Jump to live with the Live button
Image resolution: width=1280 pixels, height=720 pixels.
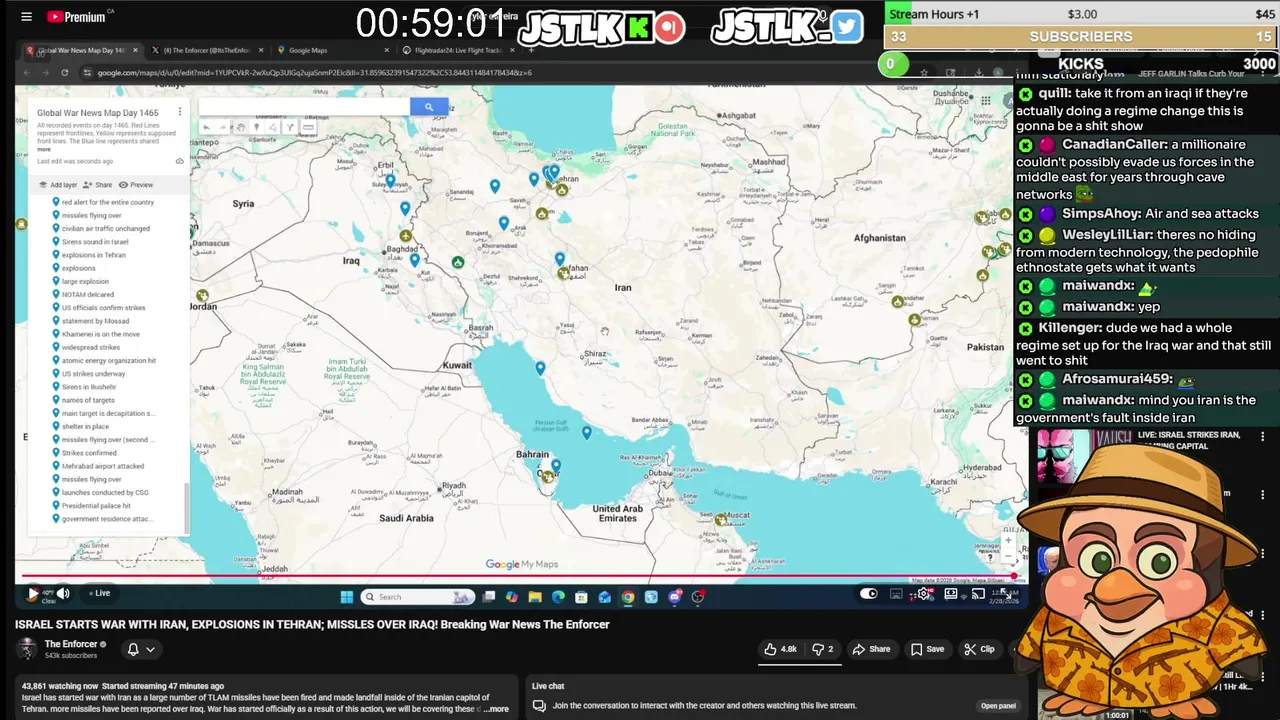[x=99, y=593]
